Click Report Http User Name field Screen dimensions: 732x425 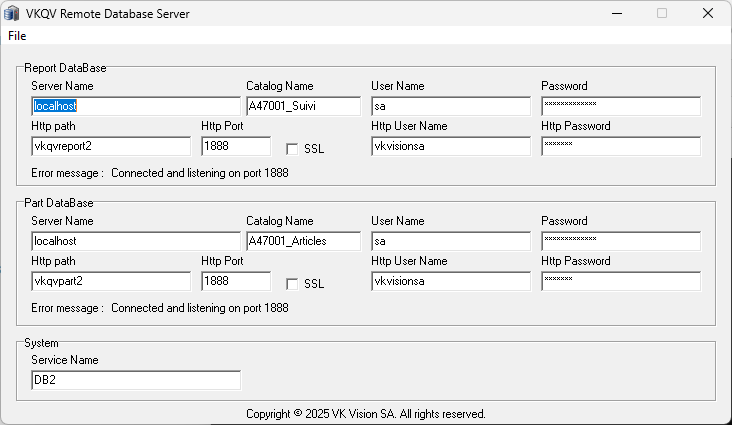point(450,146)
